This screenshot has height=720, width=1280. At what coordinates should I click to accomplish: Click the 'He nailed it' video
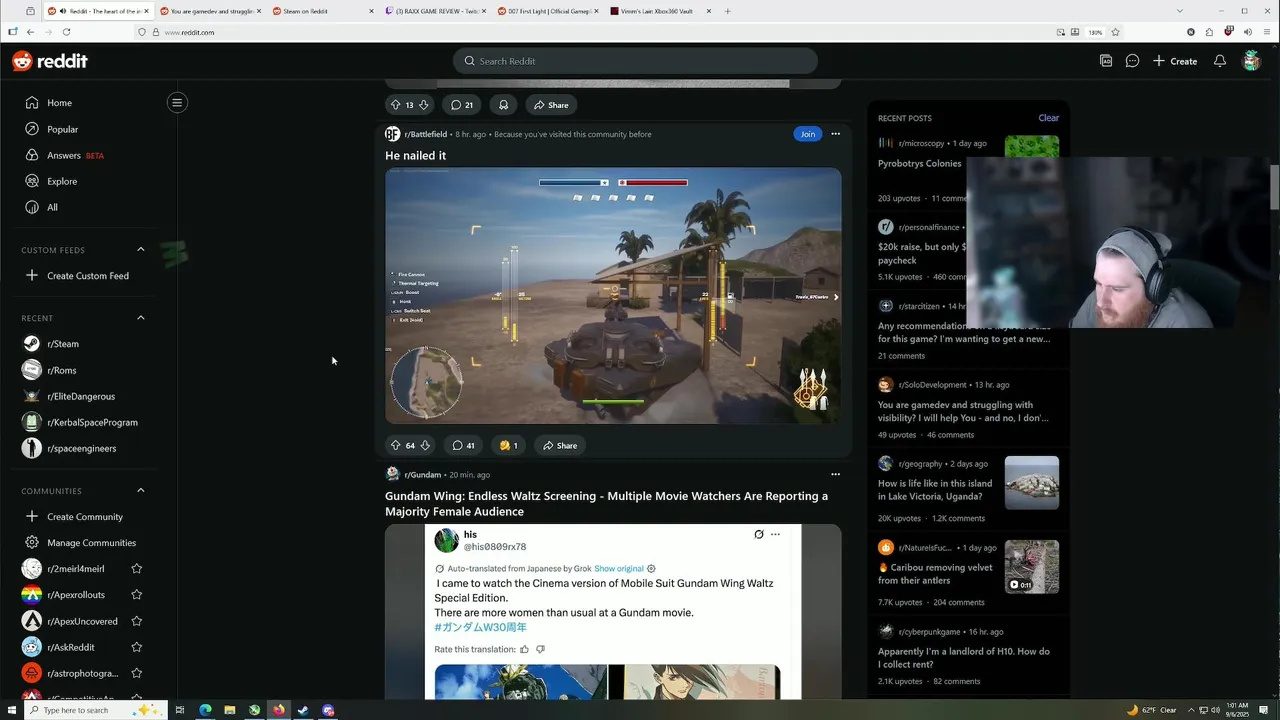(613, 296)
